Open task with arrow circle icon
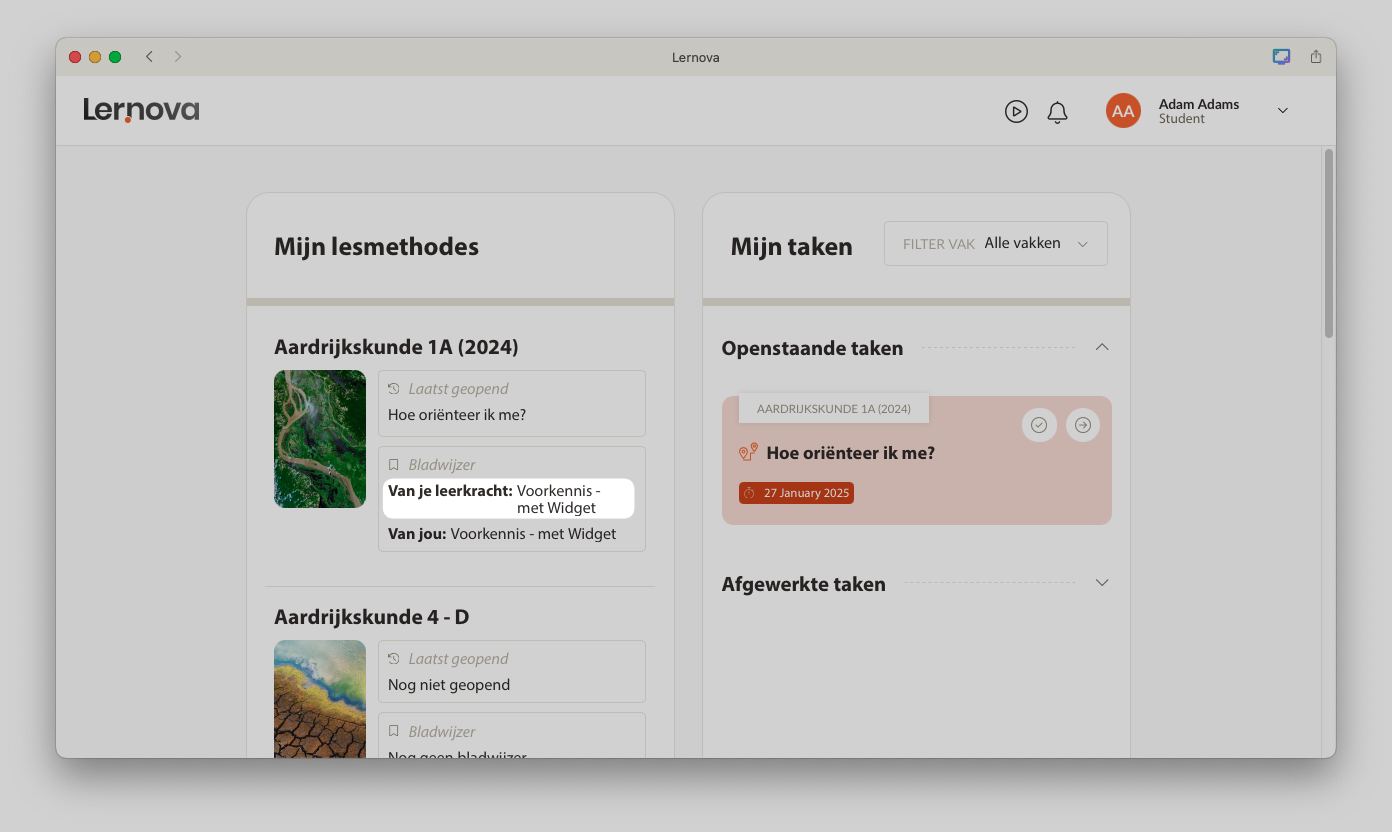Viewport: 1392px width, 832px height. click(x=1083, y=425)
